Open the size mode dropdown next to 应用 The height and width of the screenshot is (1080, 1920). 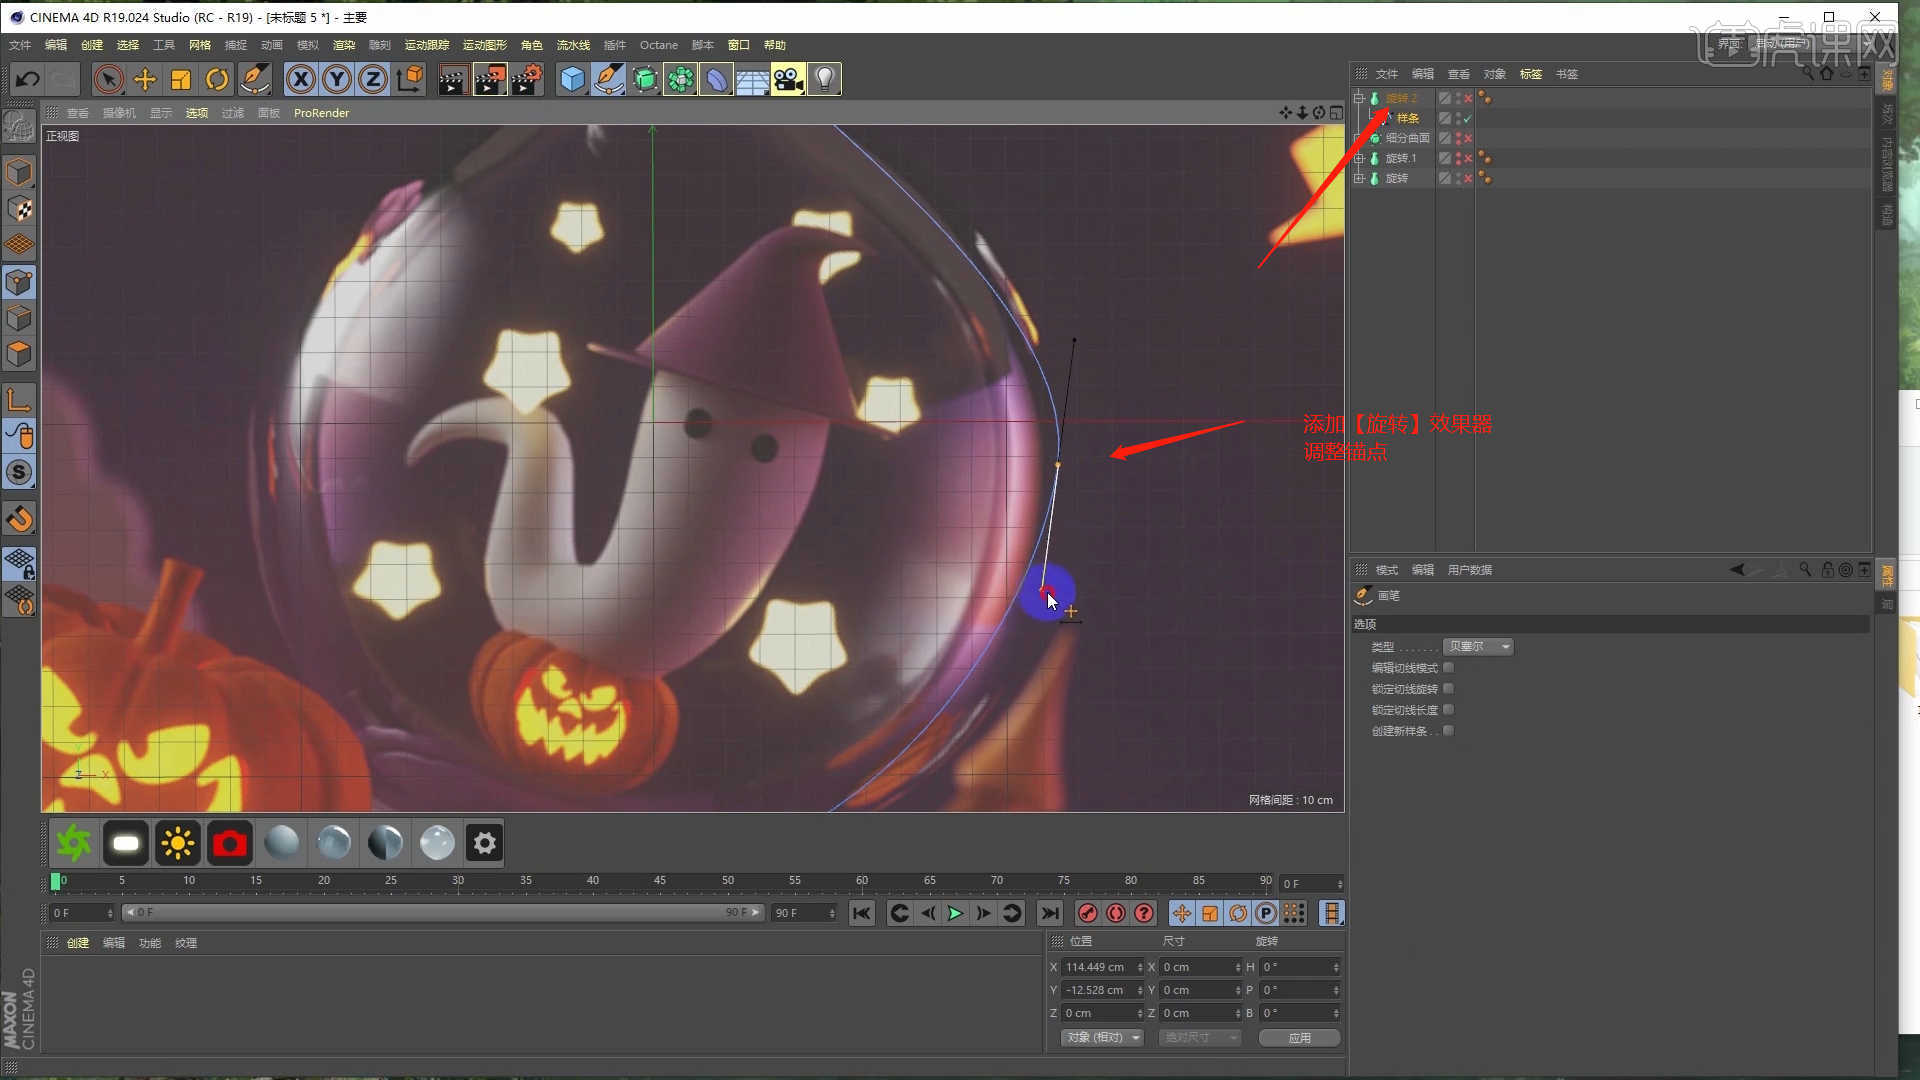(1200, 1038)
